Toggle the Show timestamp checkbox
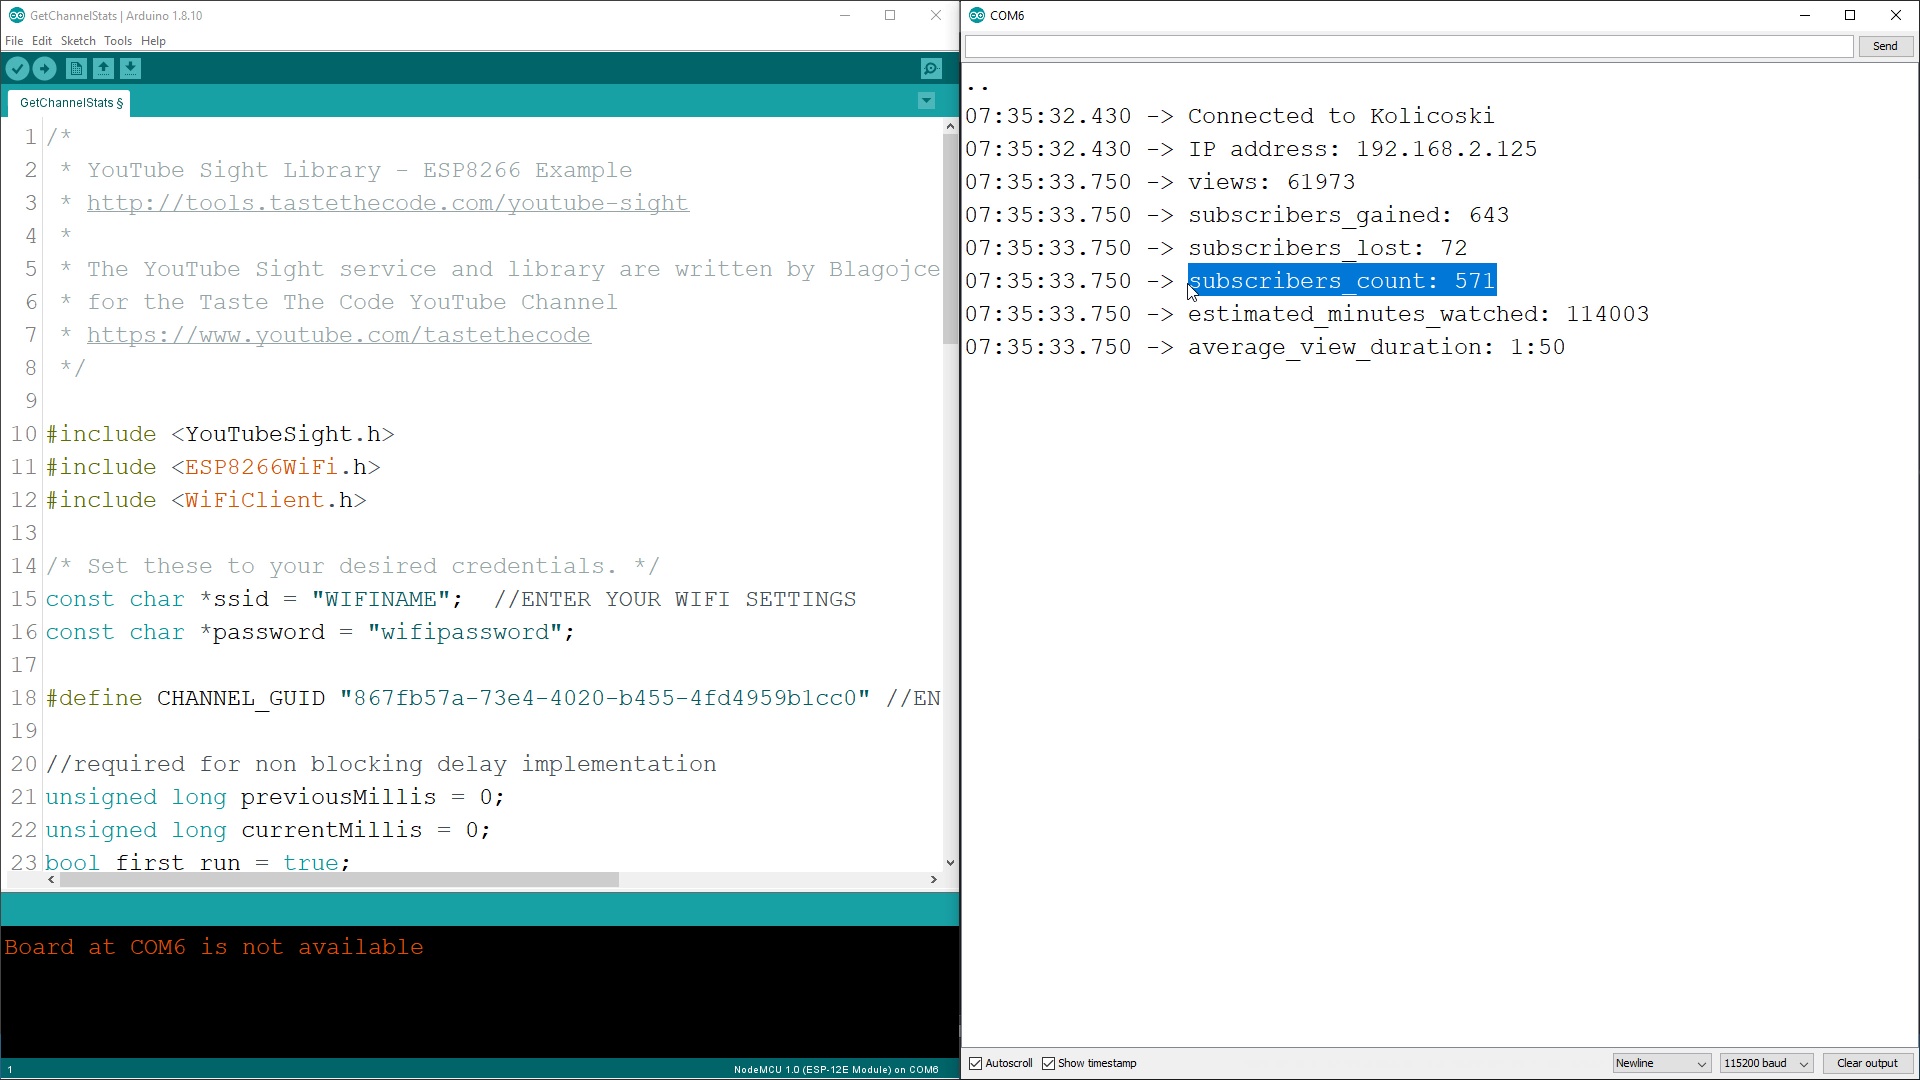The image size is (1920, 1080). tap(1049, 1063)
